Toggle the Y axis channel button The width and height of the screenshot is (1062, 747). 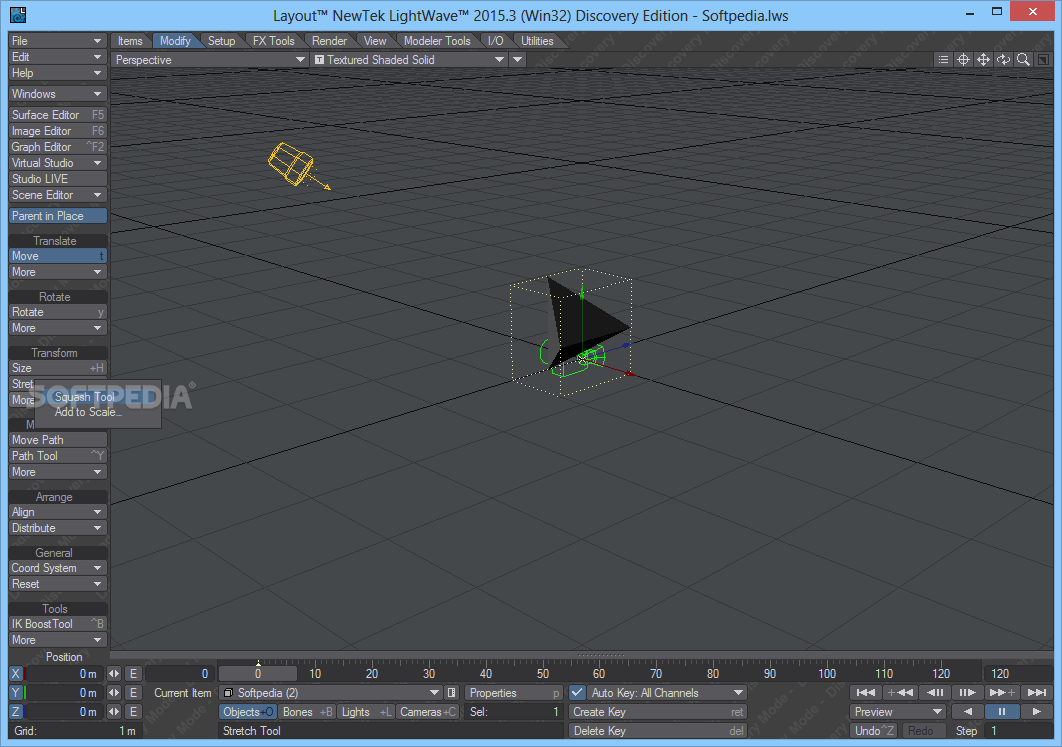17,693
